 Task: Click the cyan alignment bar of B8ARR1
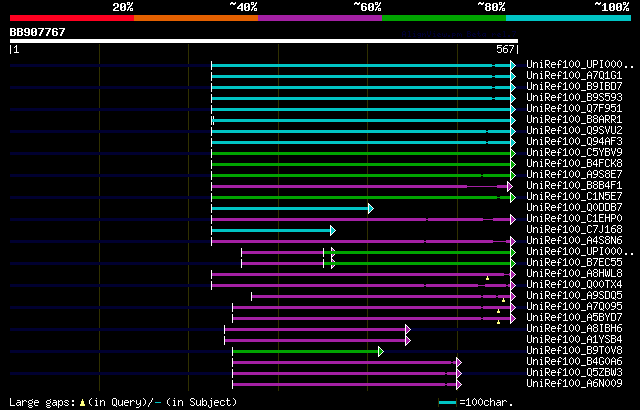coord(362,120)
